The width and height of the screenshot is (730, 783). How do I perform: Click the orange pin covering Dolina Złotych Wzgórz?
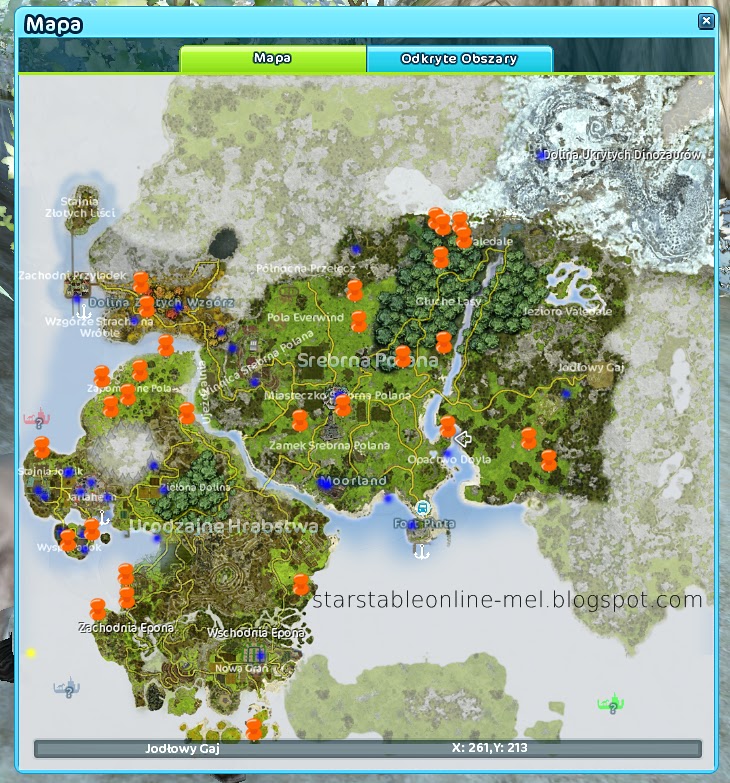[147, 306]
